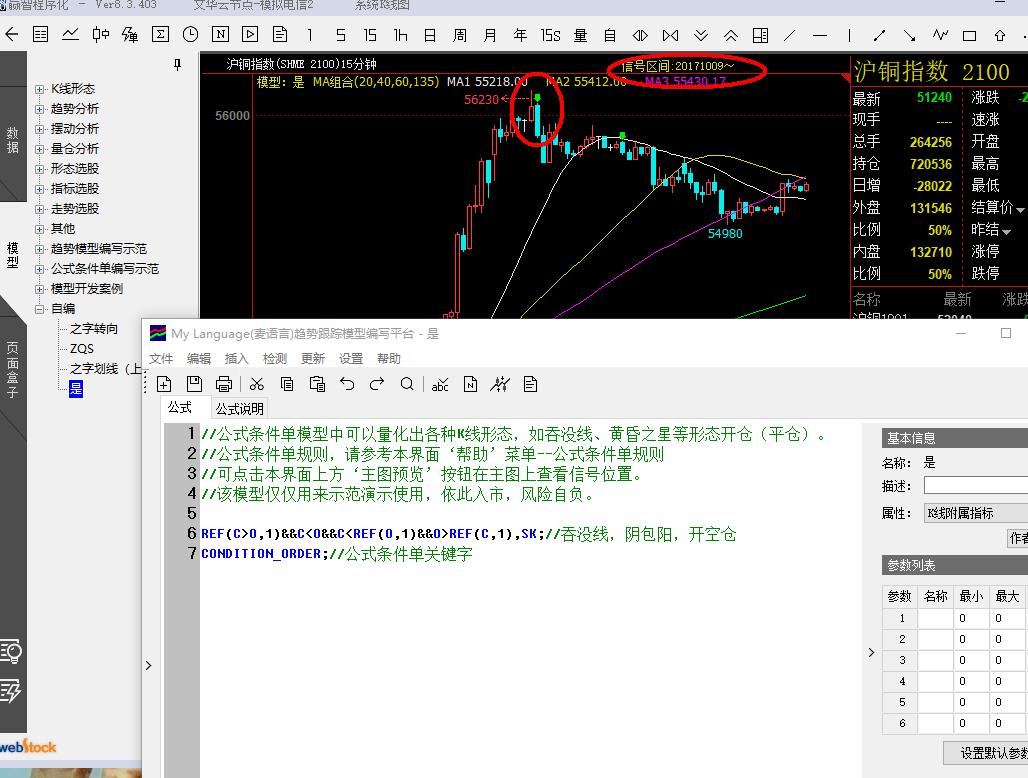Open the 昨结 dropdown arrow
The image size is (1028, 778).
(x=1006, y=231)
